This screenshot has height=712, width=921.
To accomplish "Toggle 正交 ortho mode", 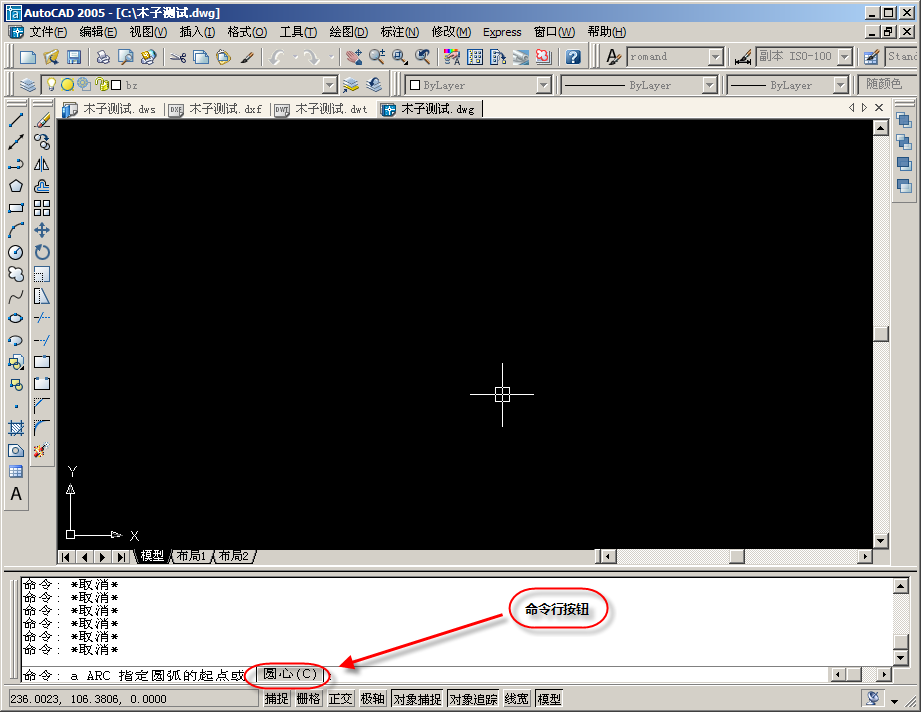I will point(341,699).
